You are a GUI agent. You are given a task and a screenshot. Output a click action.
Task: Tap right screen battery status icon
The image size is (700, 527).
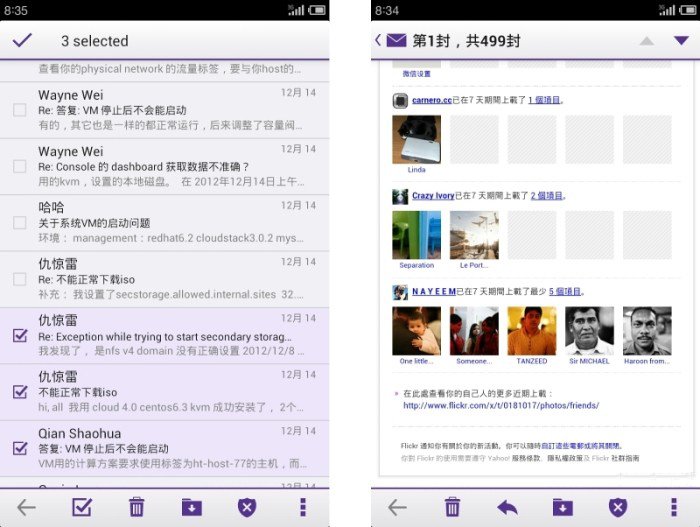point(688,10)
